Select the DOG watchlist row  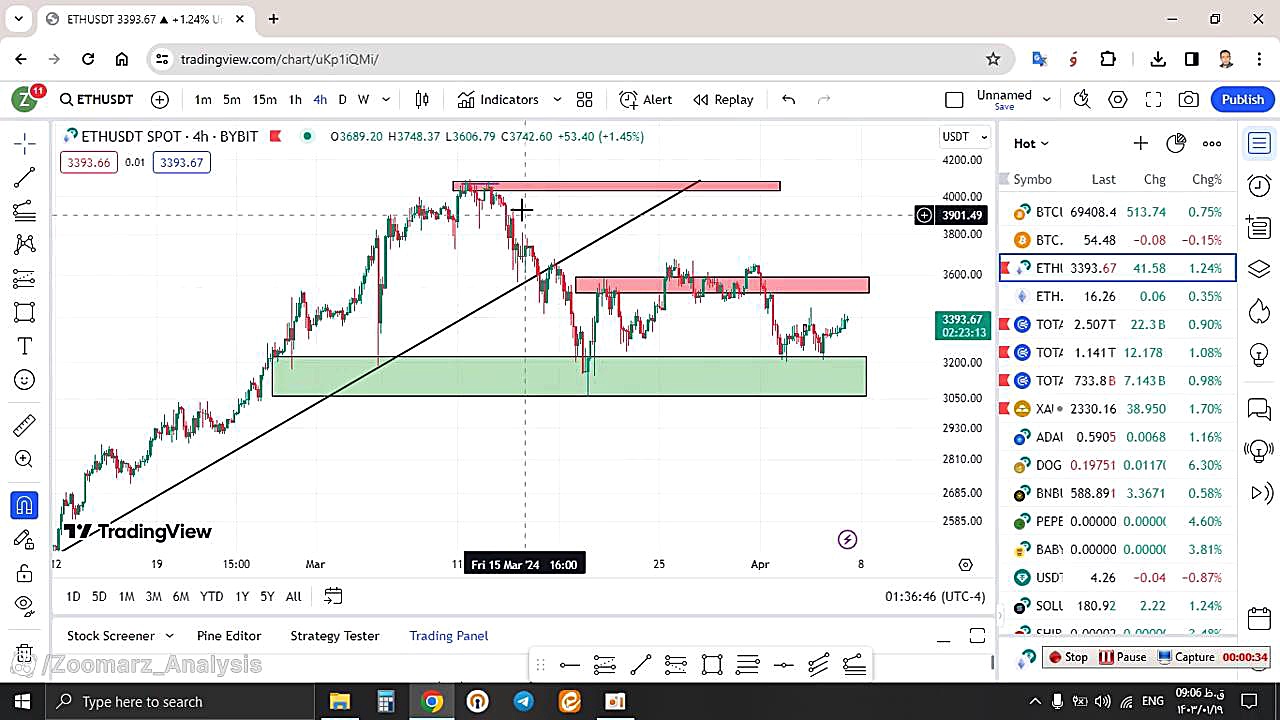click(x=1118, y=465)
